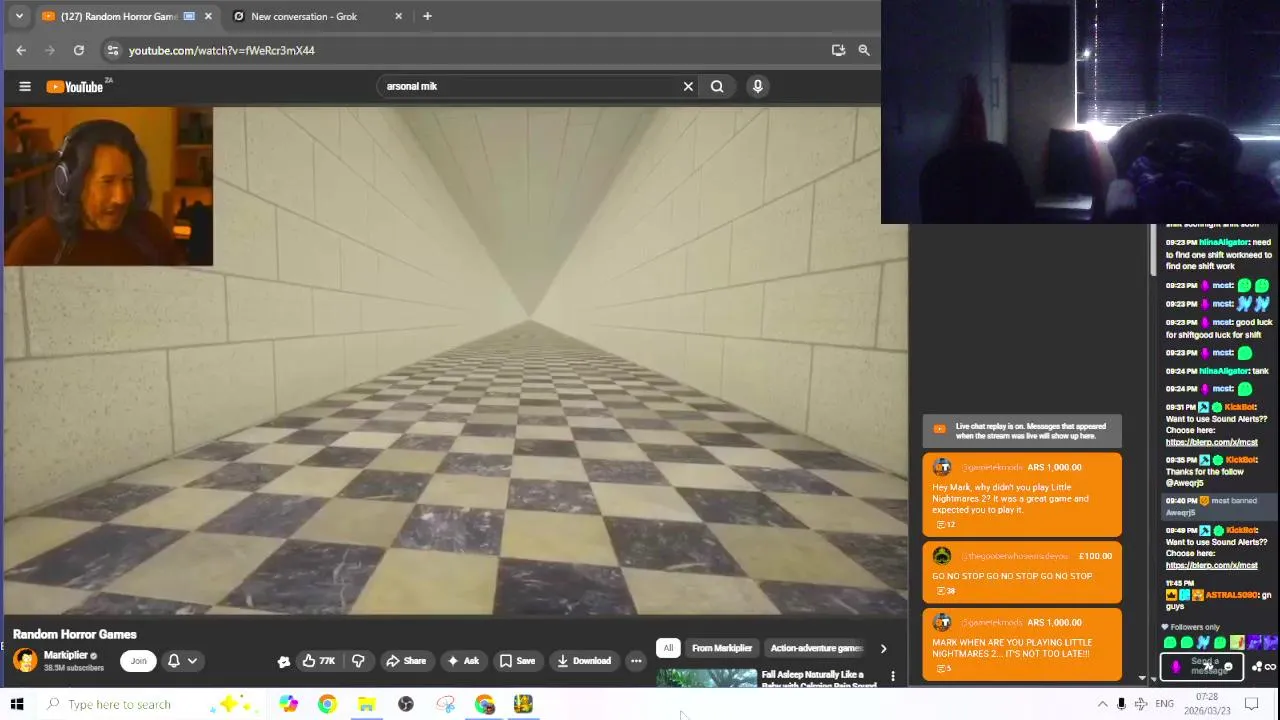Open File Explorer from the taskbar
1280x720 pixels.
coord(366,704)
